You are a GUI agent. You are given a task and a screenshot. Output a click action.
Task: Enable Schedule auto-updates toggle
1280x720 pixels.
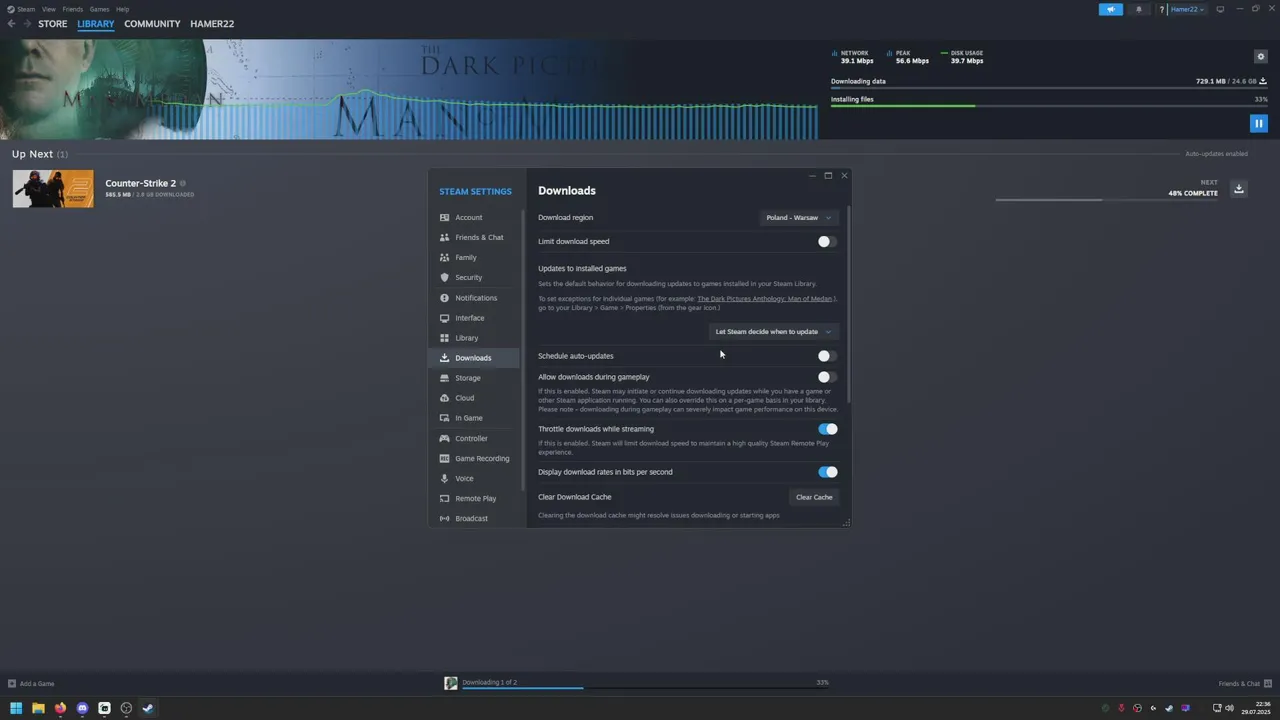tap(826, 356)
